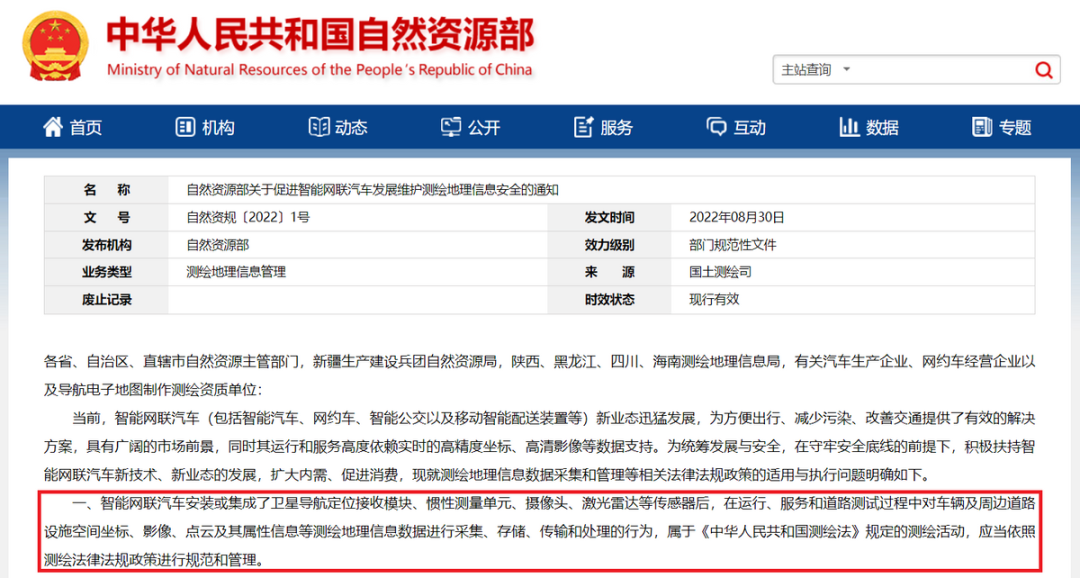The image size is (1080, 578).
Task: Click the business type 测绘地理信息管理
Action: [x=236, y=272]
